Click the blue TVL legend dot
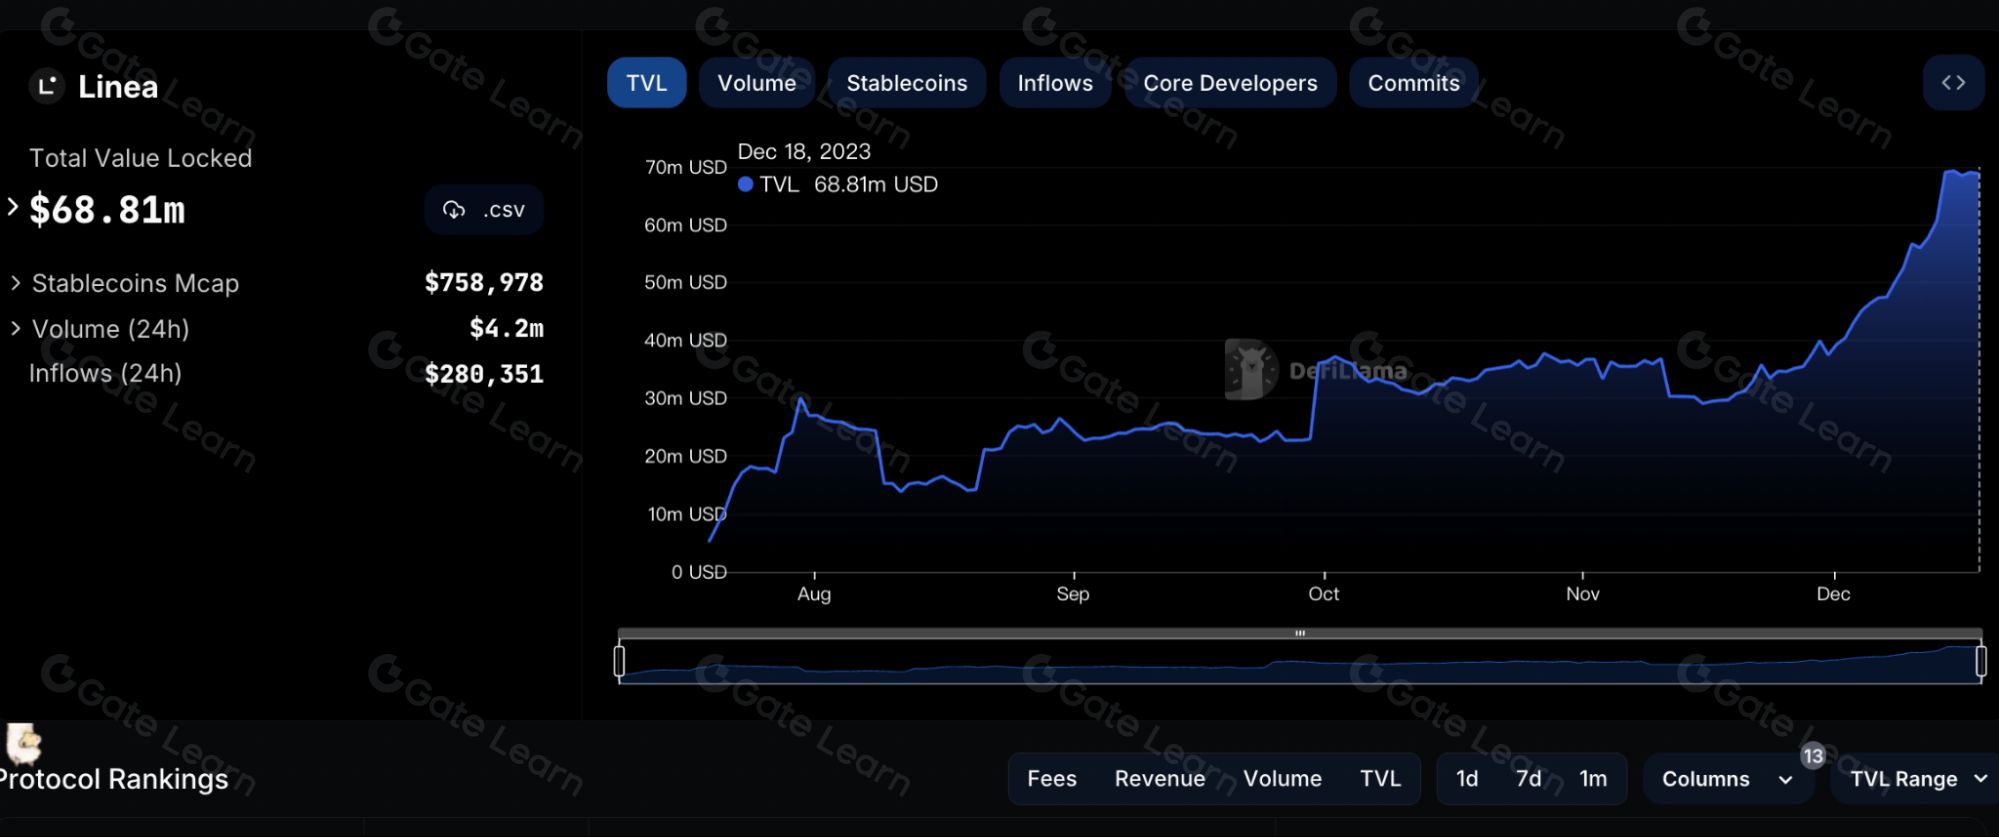The image size is (1999, 837). coord(745,184)
